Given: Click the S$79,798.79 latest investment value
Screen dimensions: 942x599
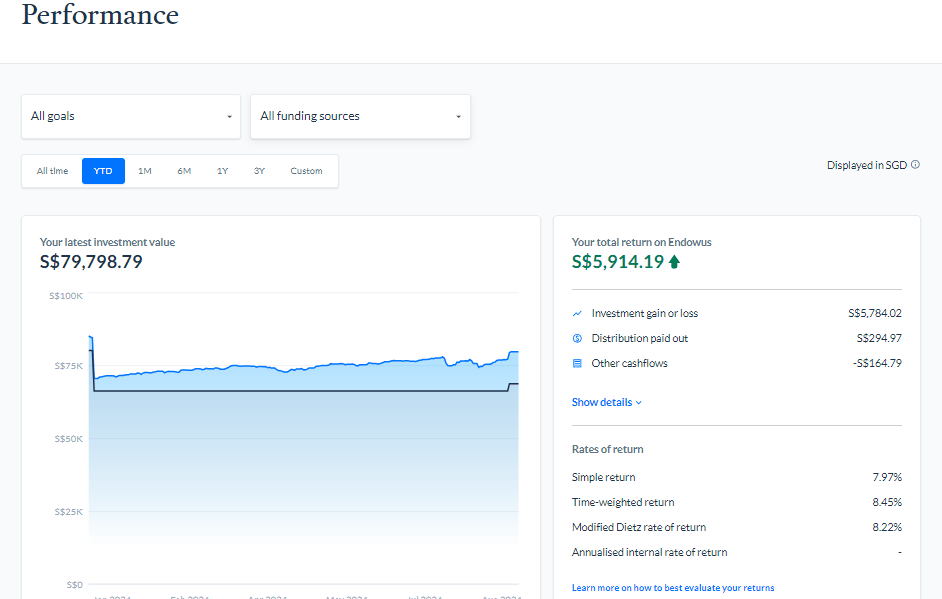Looking at the screenshot, I should tap(91, 262).
